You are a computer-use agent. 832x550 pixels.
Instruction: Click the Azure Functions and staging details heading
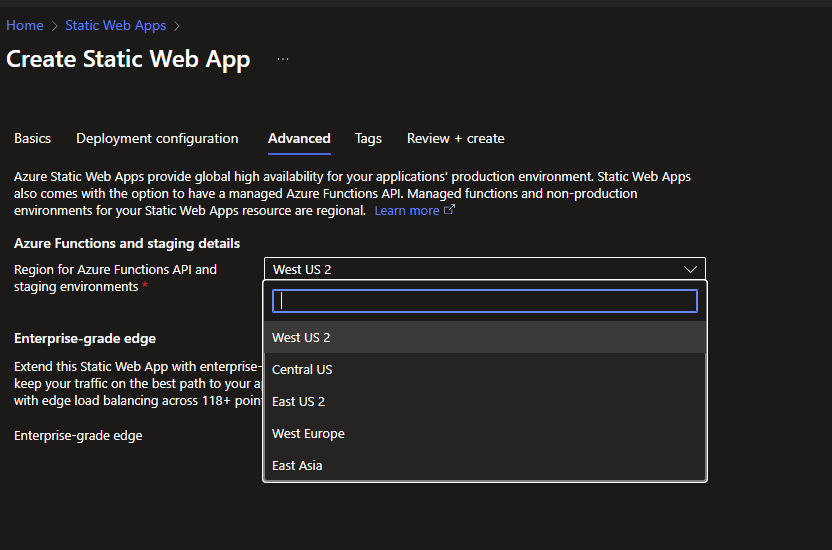(127, 243)
